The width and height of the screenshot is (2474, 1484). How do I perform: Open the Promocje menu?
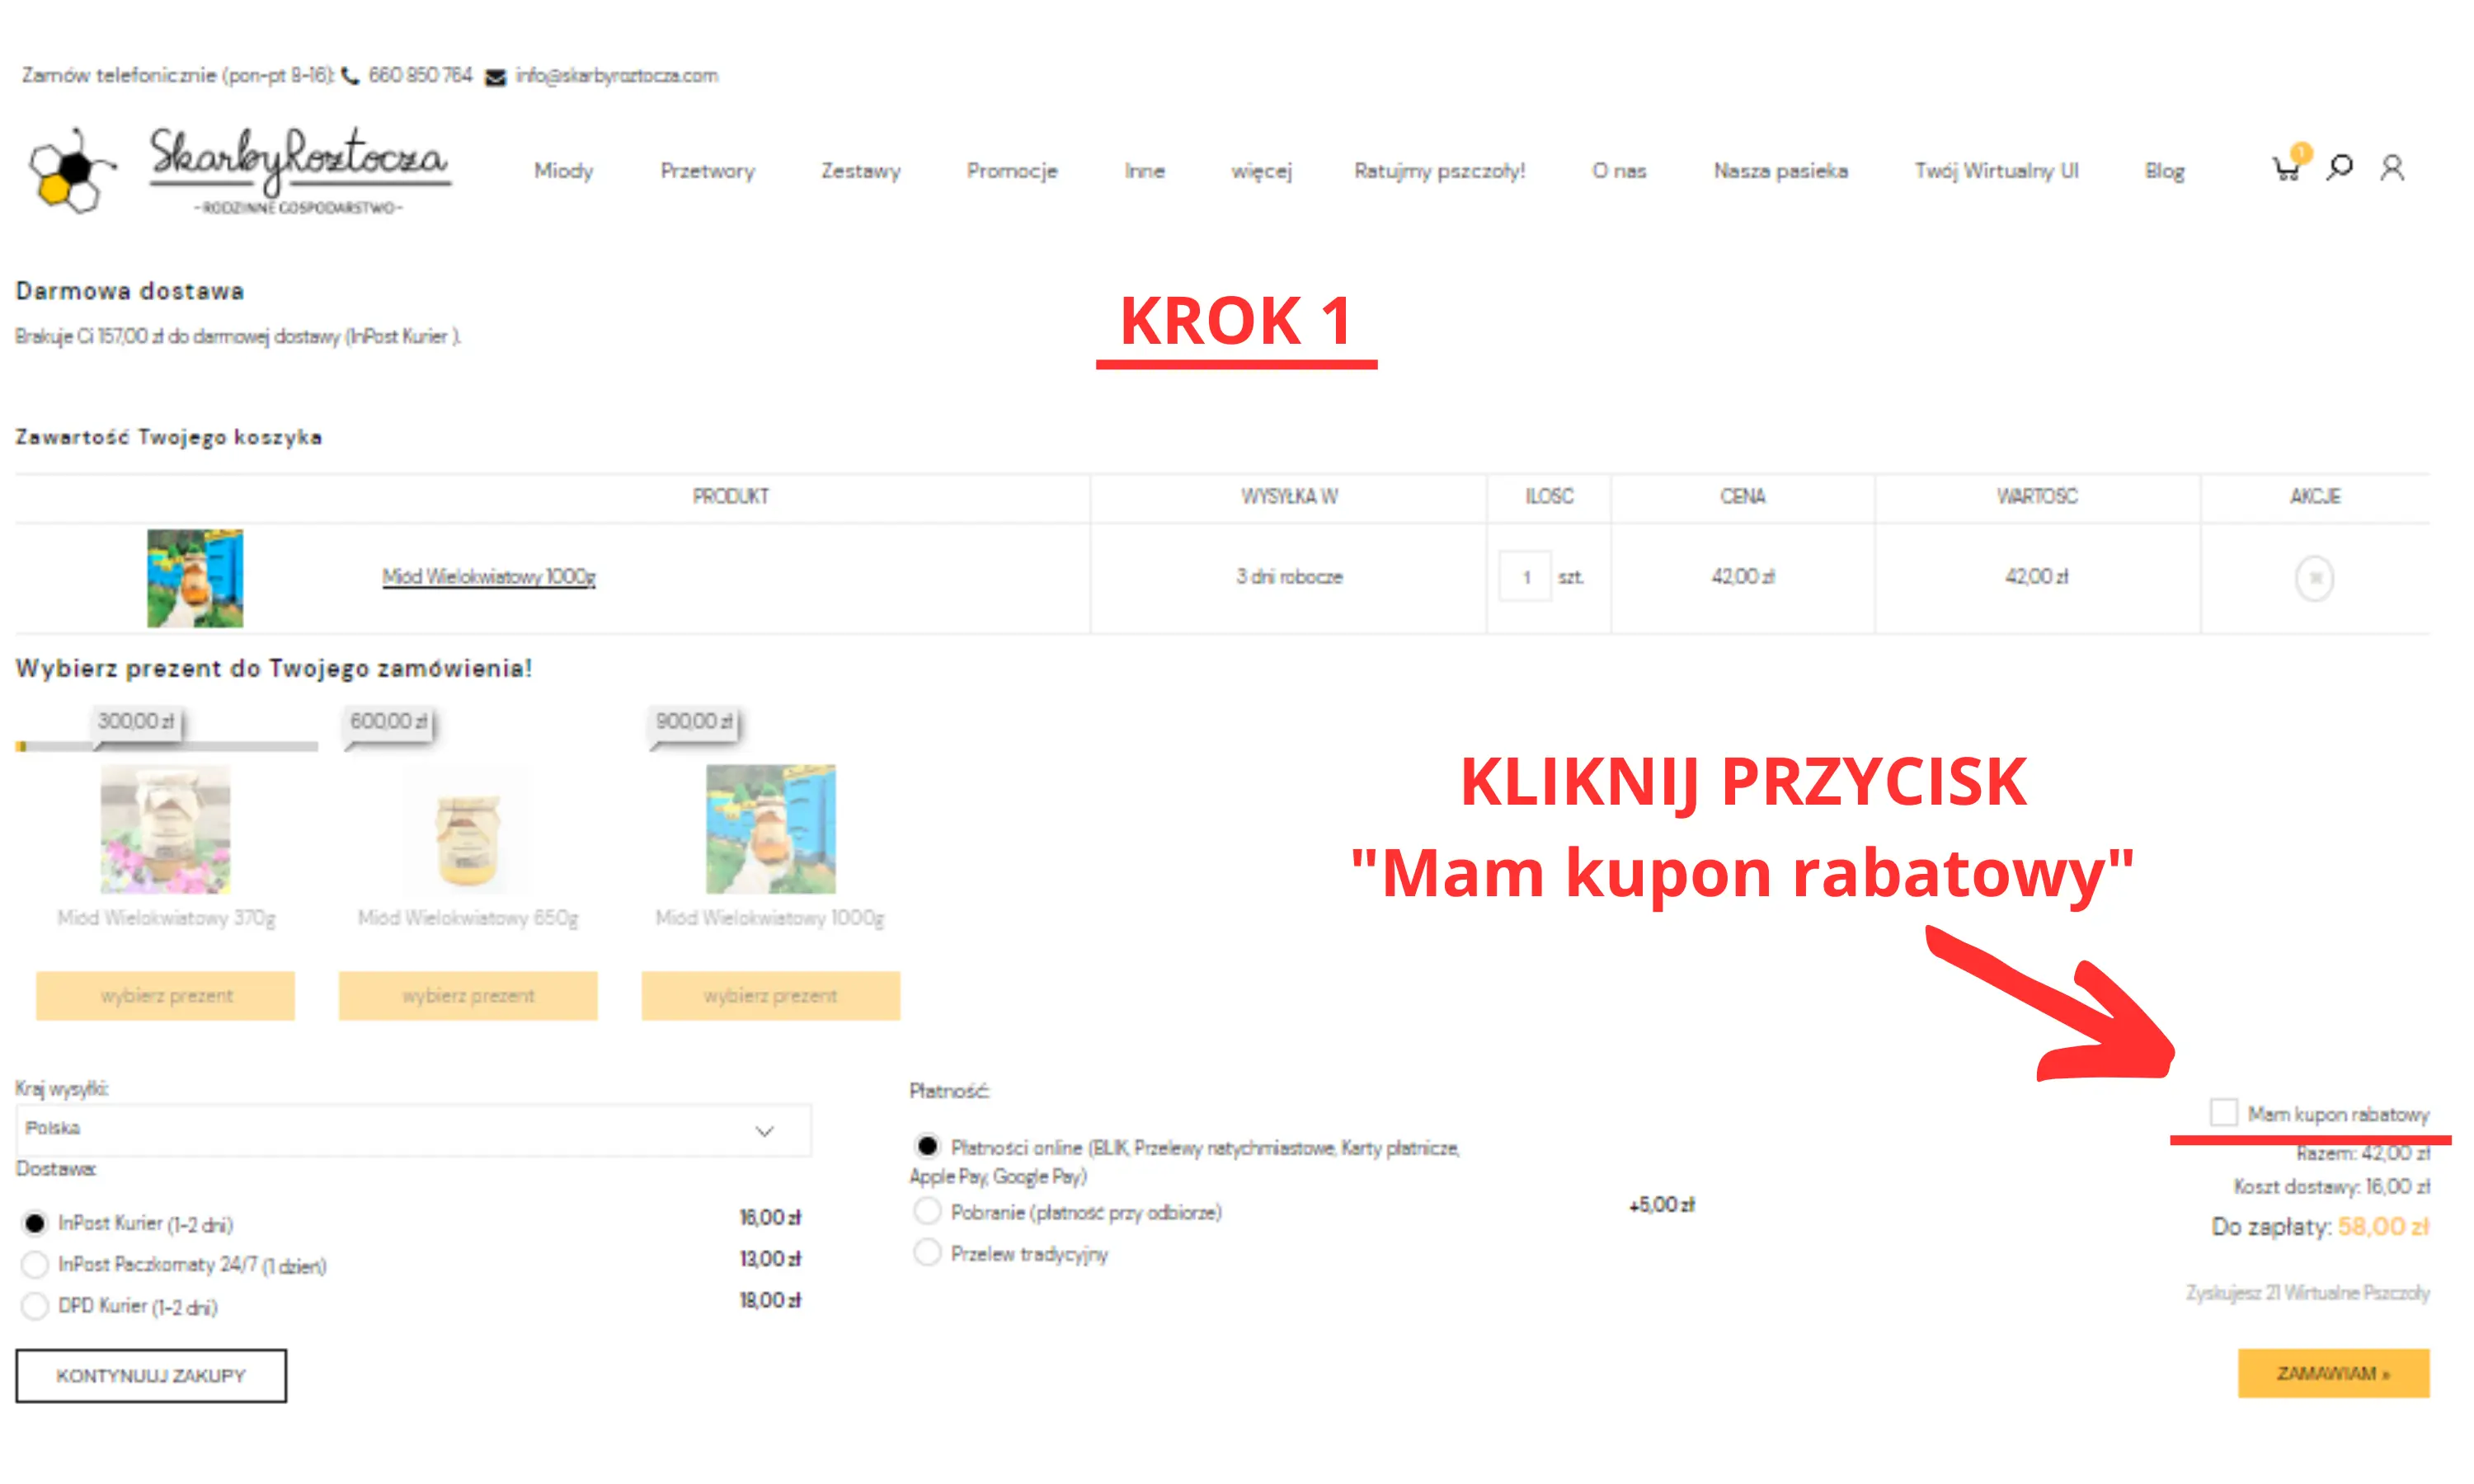1011,171
